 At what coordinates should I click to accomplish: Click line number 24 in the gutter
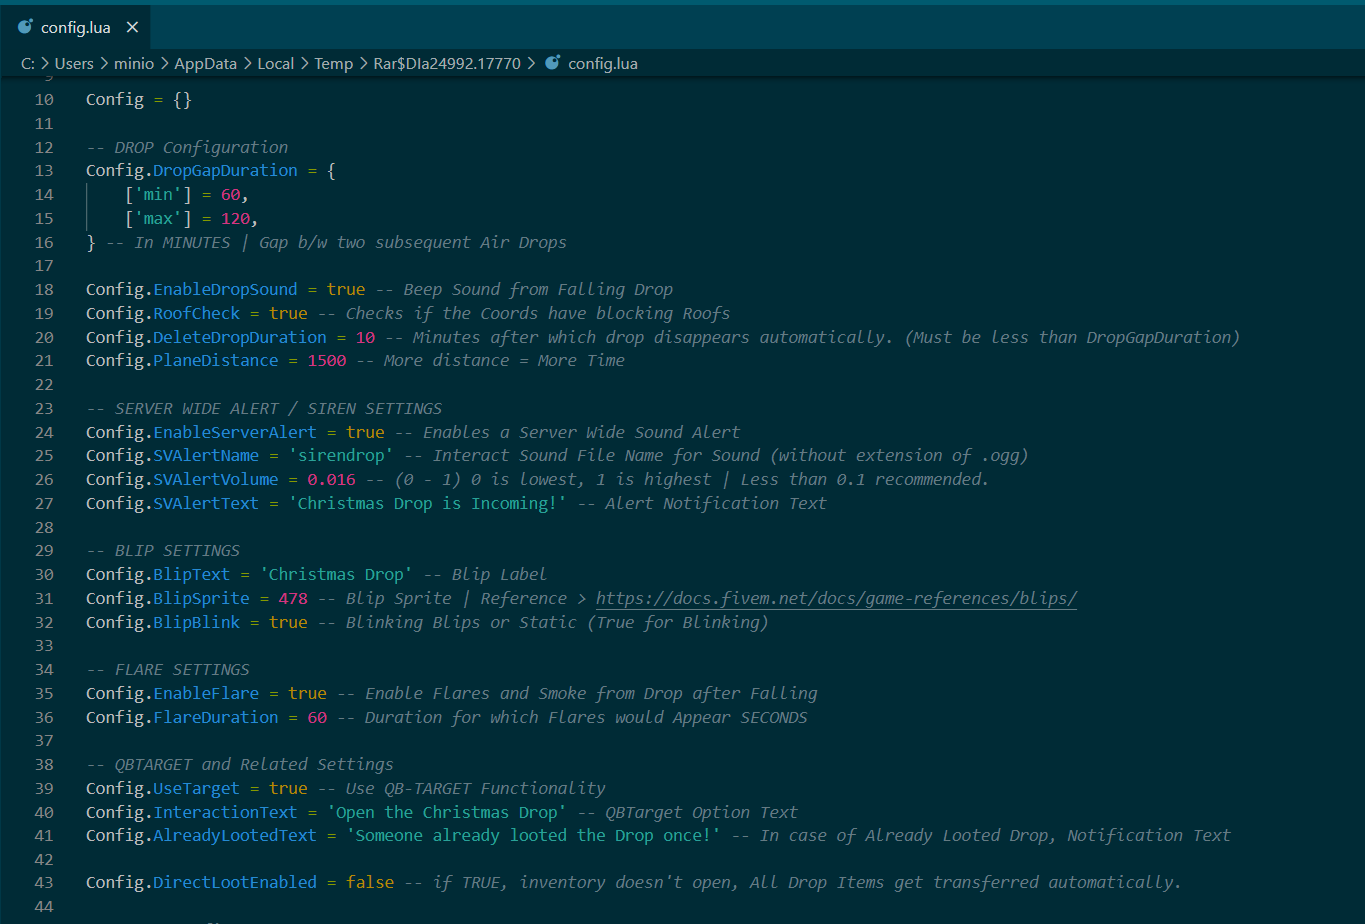pyautogui.click(x=44, y=432)
